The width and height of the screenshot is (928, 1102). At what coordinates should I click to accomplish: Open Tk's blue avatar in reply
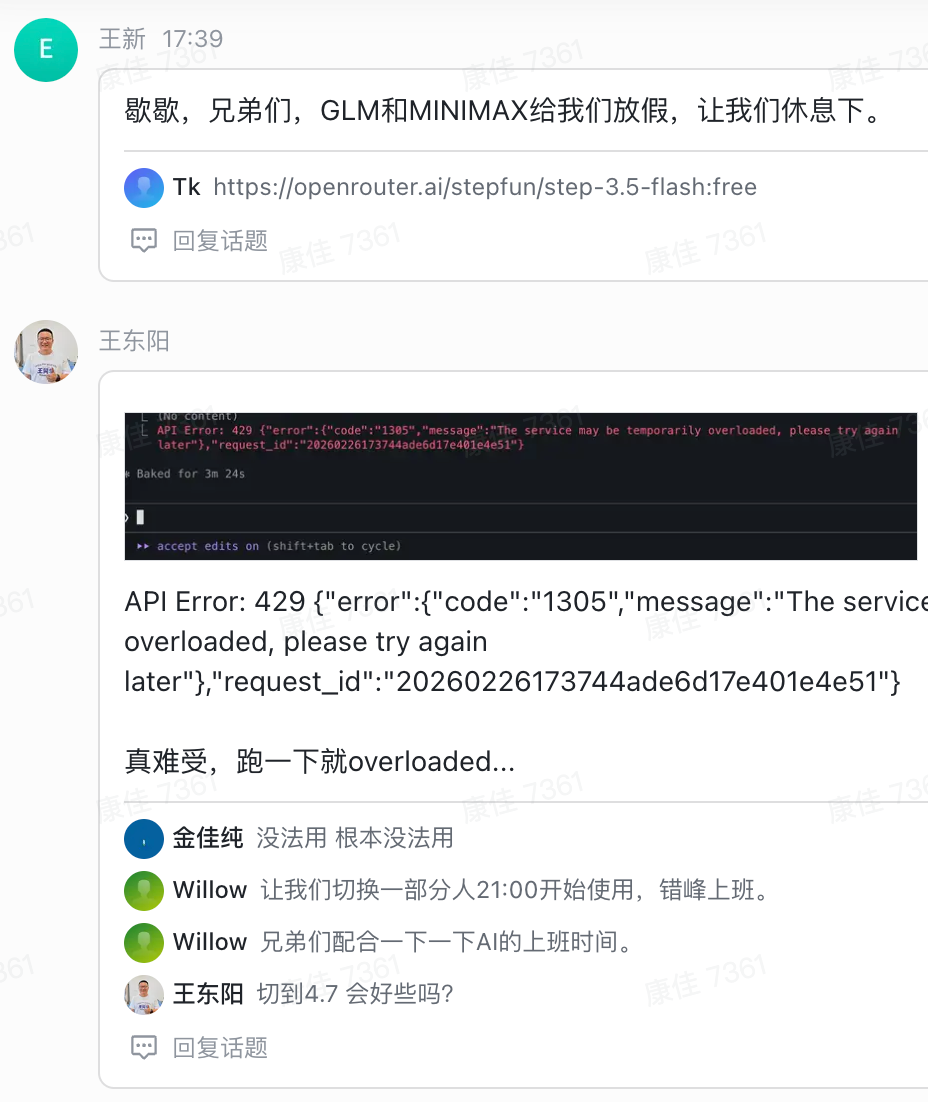(144, 188)
